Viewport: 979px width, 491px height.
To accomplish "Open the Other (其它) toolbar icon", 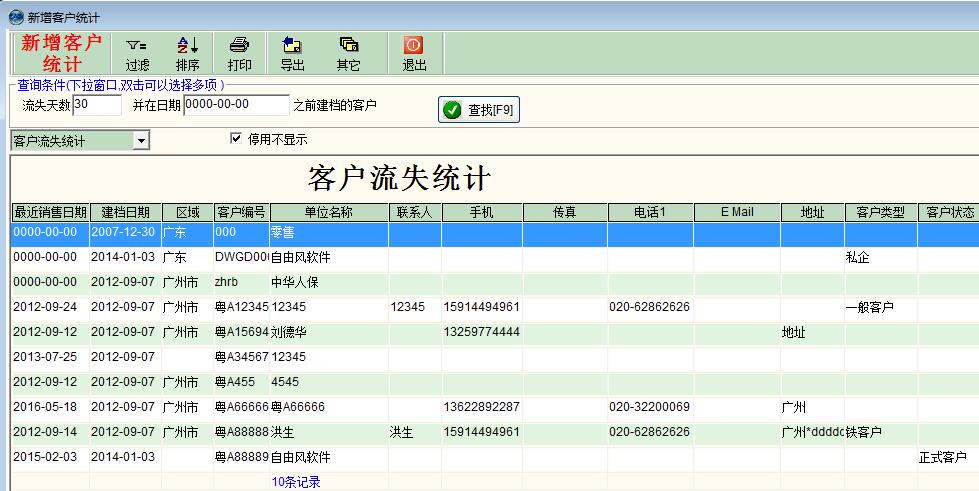I will (x=348, y=53).
